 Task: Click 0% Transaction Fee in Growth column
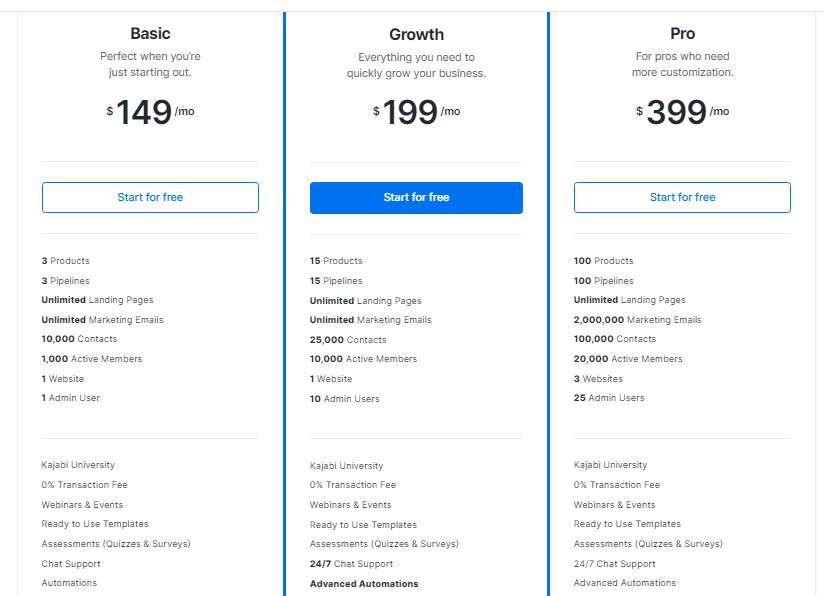point(353,485)
